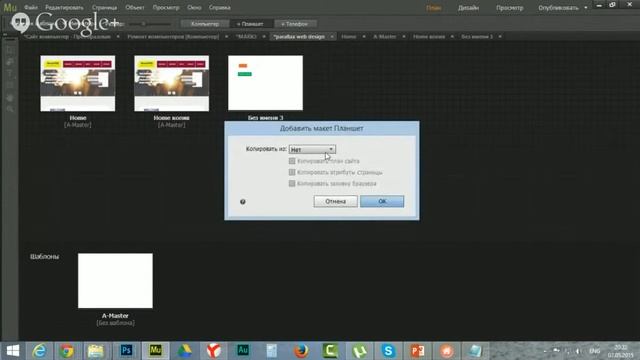Click Отмена to cancel the dialog
The height and width of the screenshot is (360, 640).
pyautogui.click(x=336, y=201)
